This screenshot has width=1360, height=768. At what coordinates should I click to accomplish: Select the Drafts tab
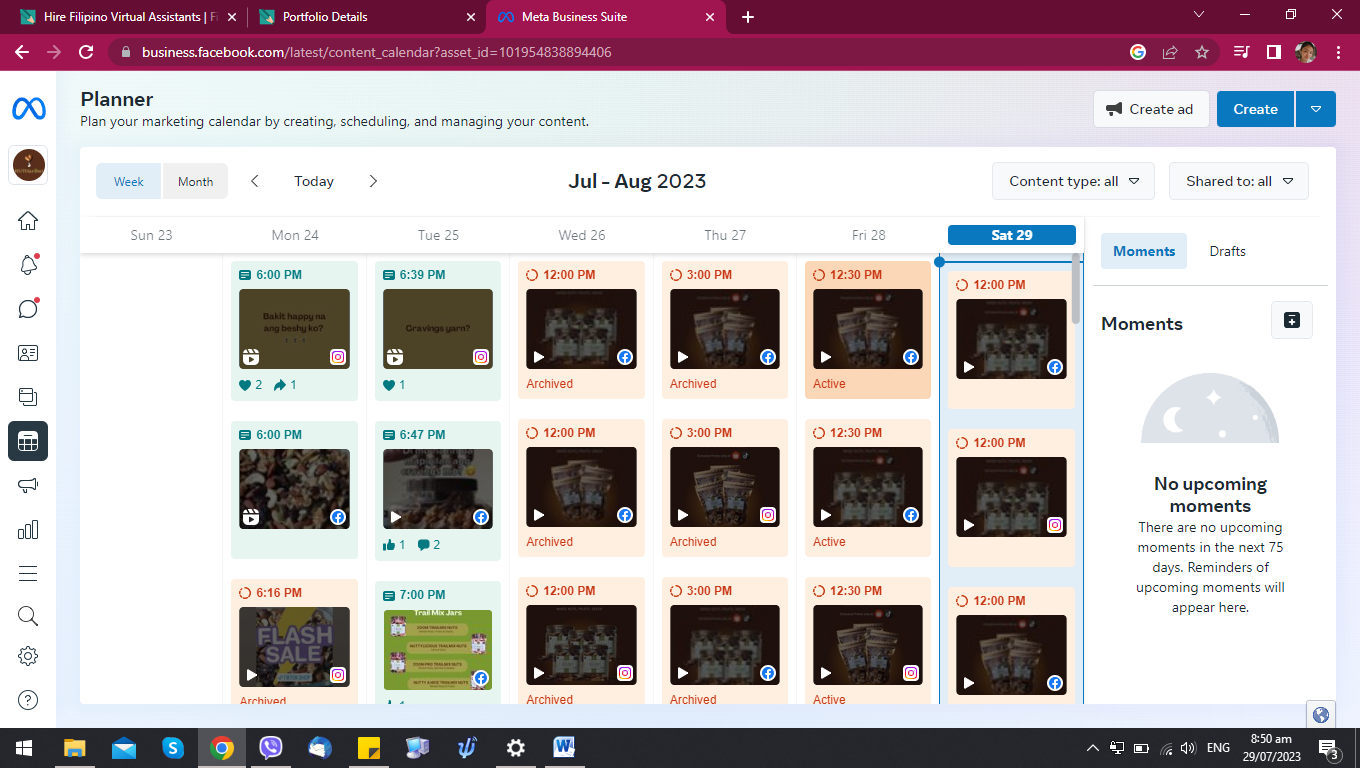pyautogui.click(x=1227, y=251)
